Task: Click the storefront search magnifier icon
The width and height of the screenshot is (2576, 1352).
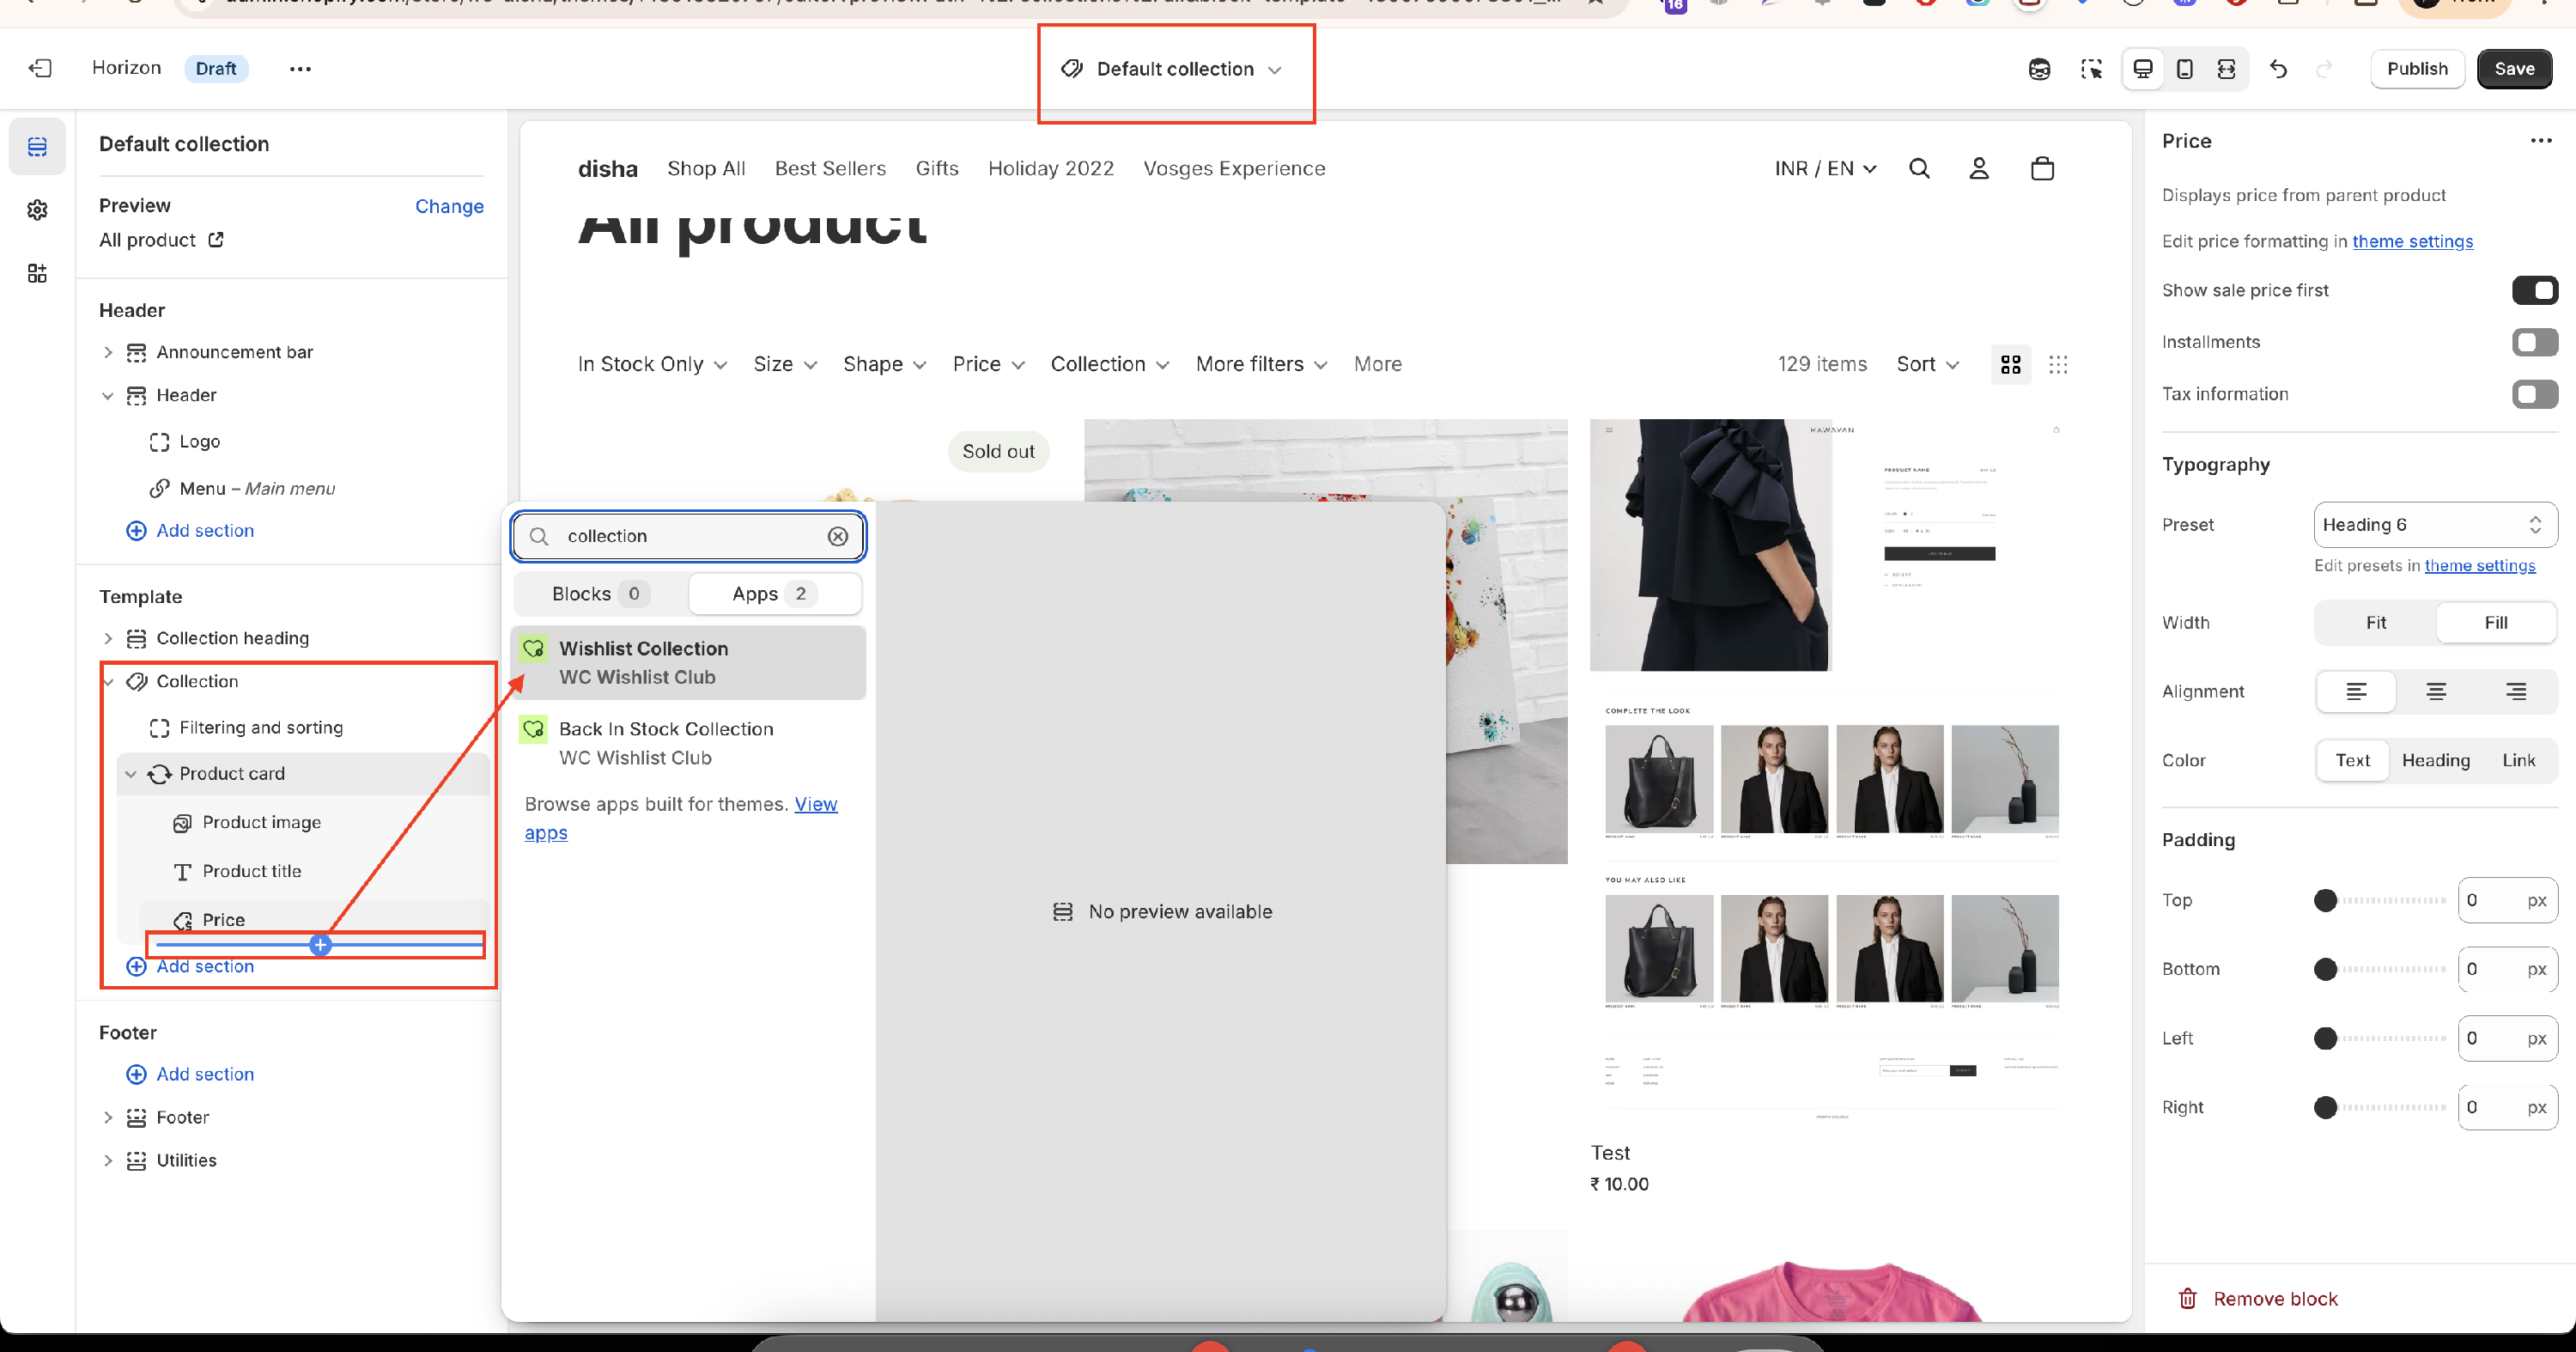Action: pos(1919,168)
